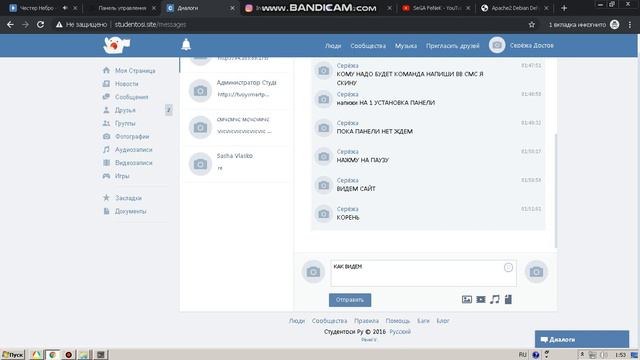Click the Документы file icon

107,211
